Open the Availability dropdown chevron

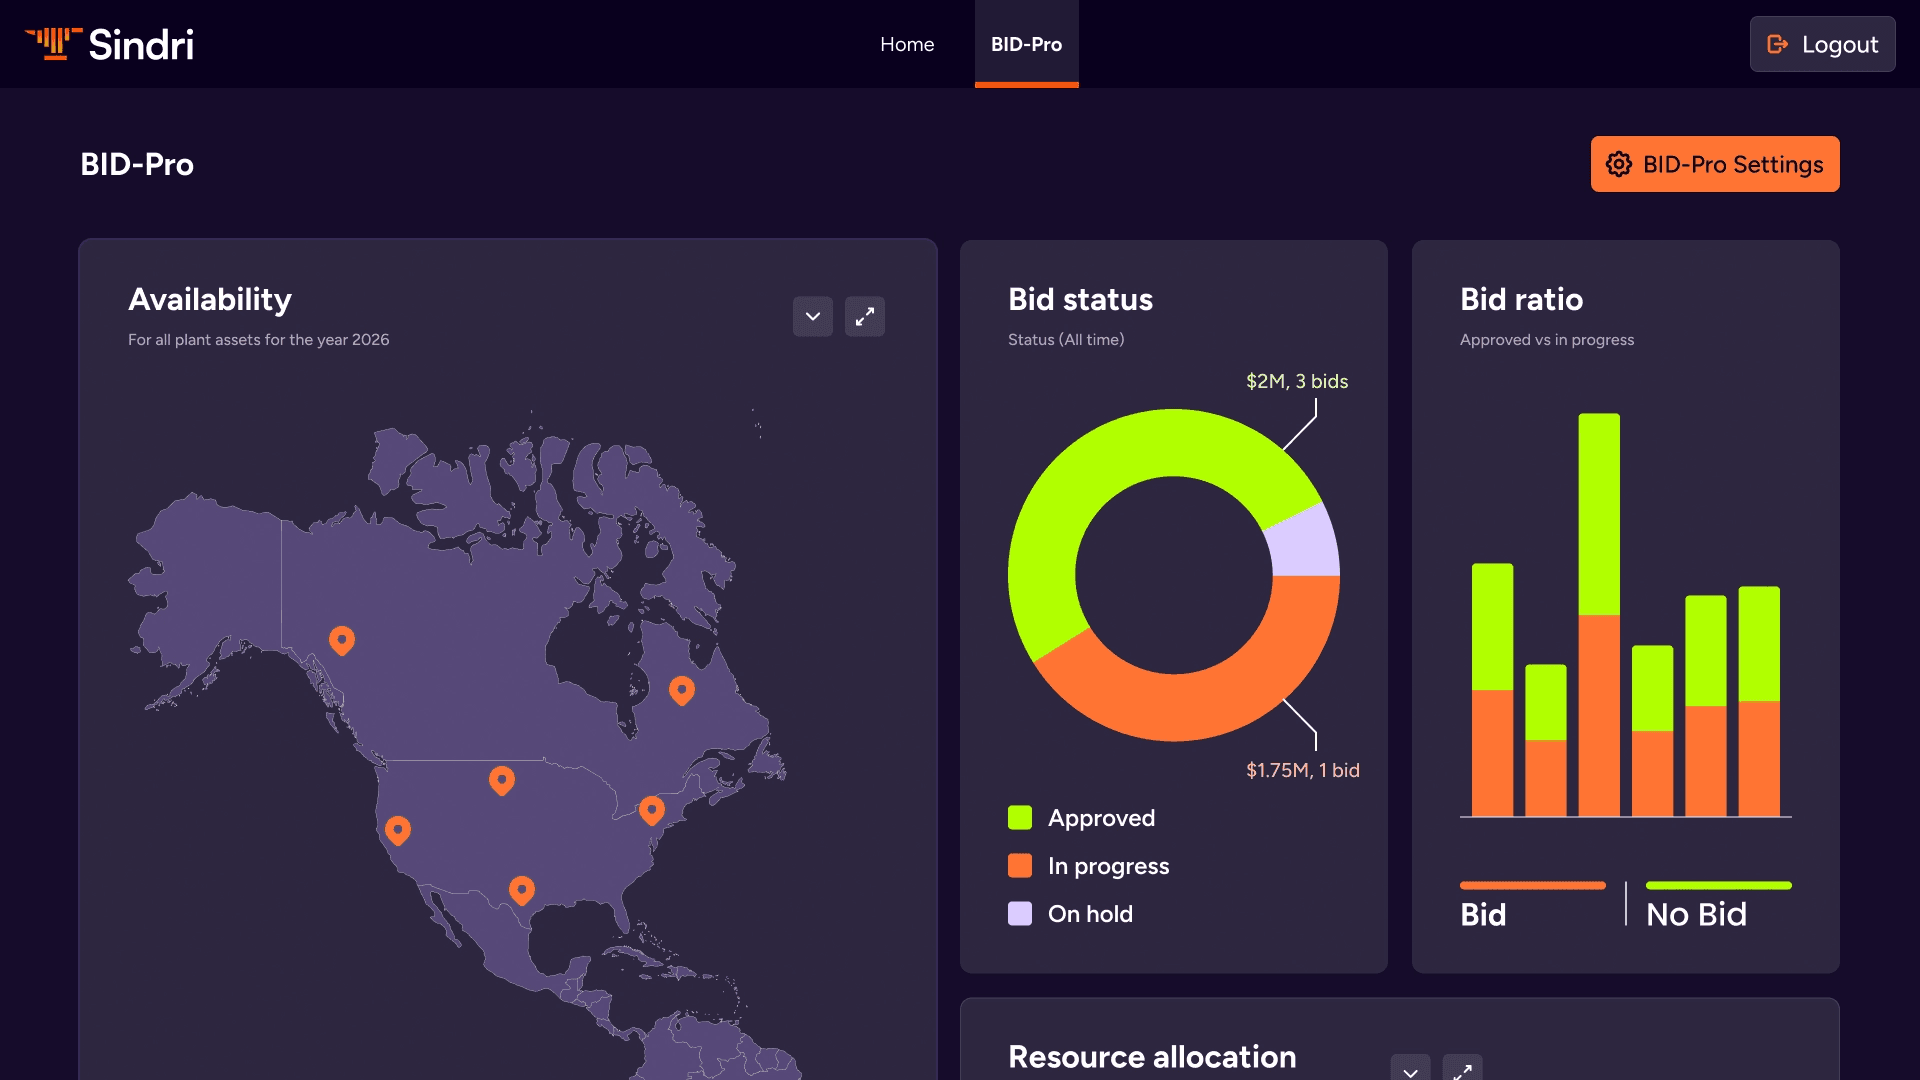(813, 316)
